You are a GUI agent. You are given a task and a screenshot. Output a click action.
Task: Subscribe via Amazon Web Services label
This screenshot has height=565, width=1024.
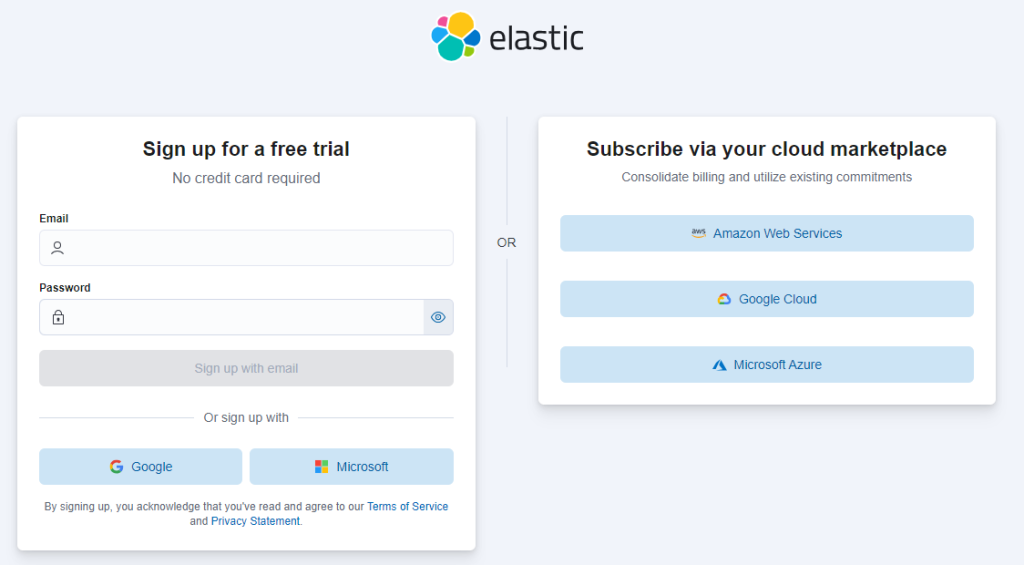pos(777,233)
